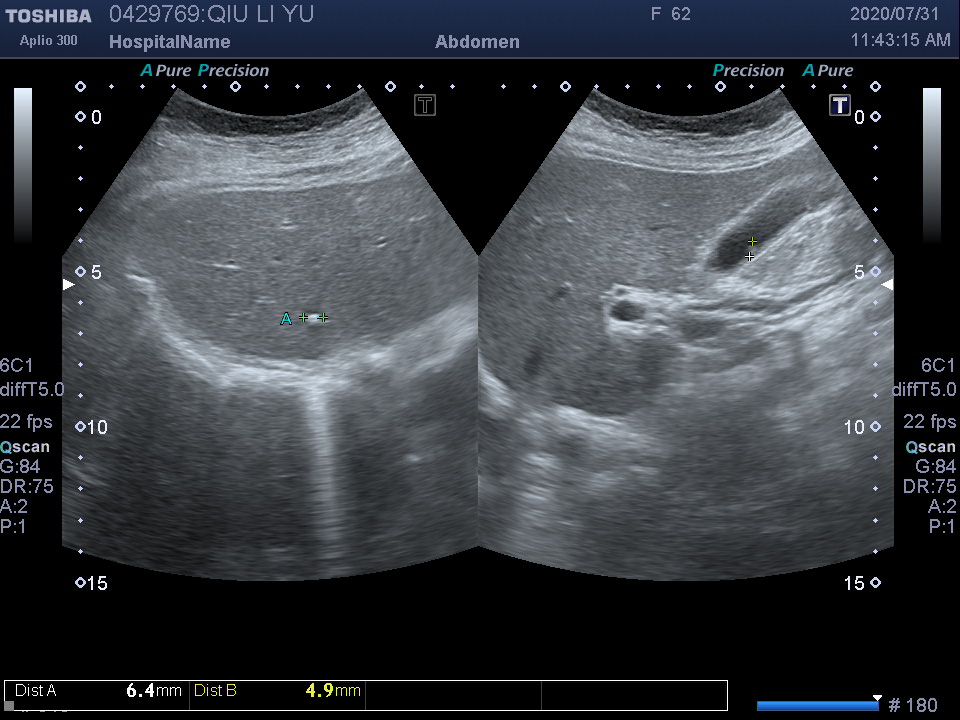Click the right grayscale bar
This screenshot has height=720, width=960.
click(931, 165)
